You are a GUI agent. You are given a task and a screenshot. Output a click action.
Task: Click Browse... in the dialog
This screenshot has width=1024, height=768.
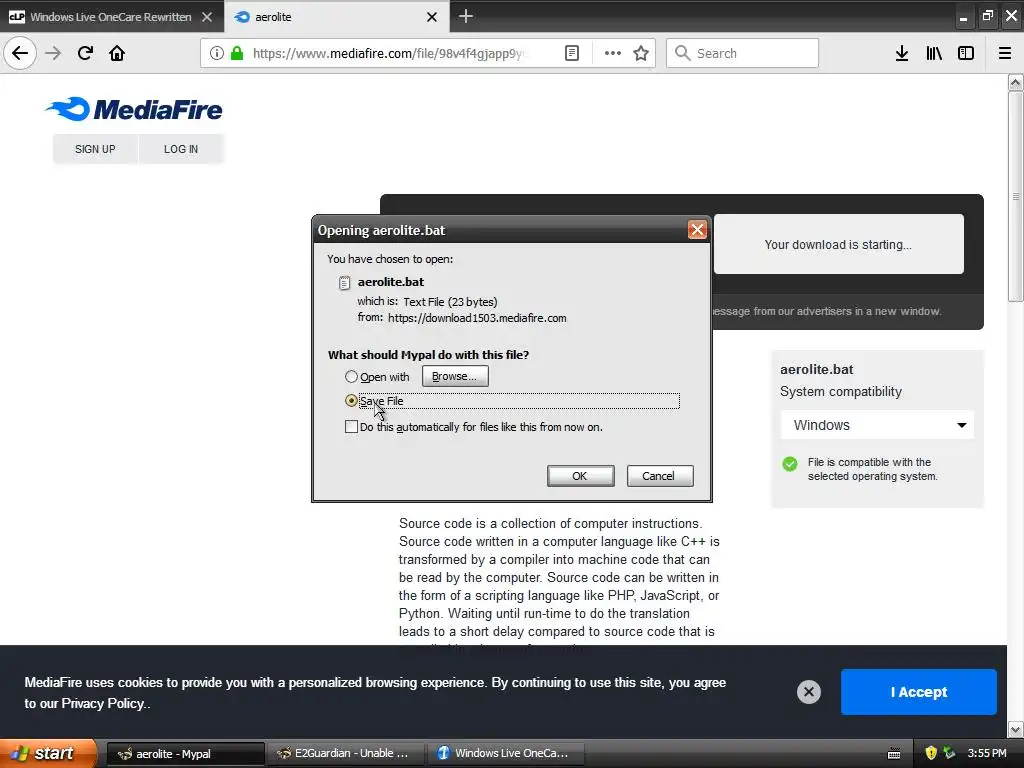point(455,376)
